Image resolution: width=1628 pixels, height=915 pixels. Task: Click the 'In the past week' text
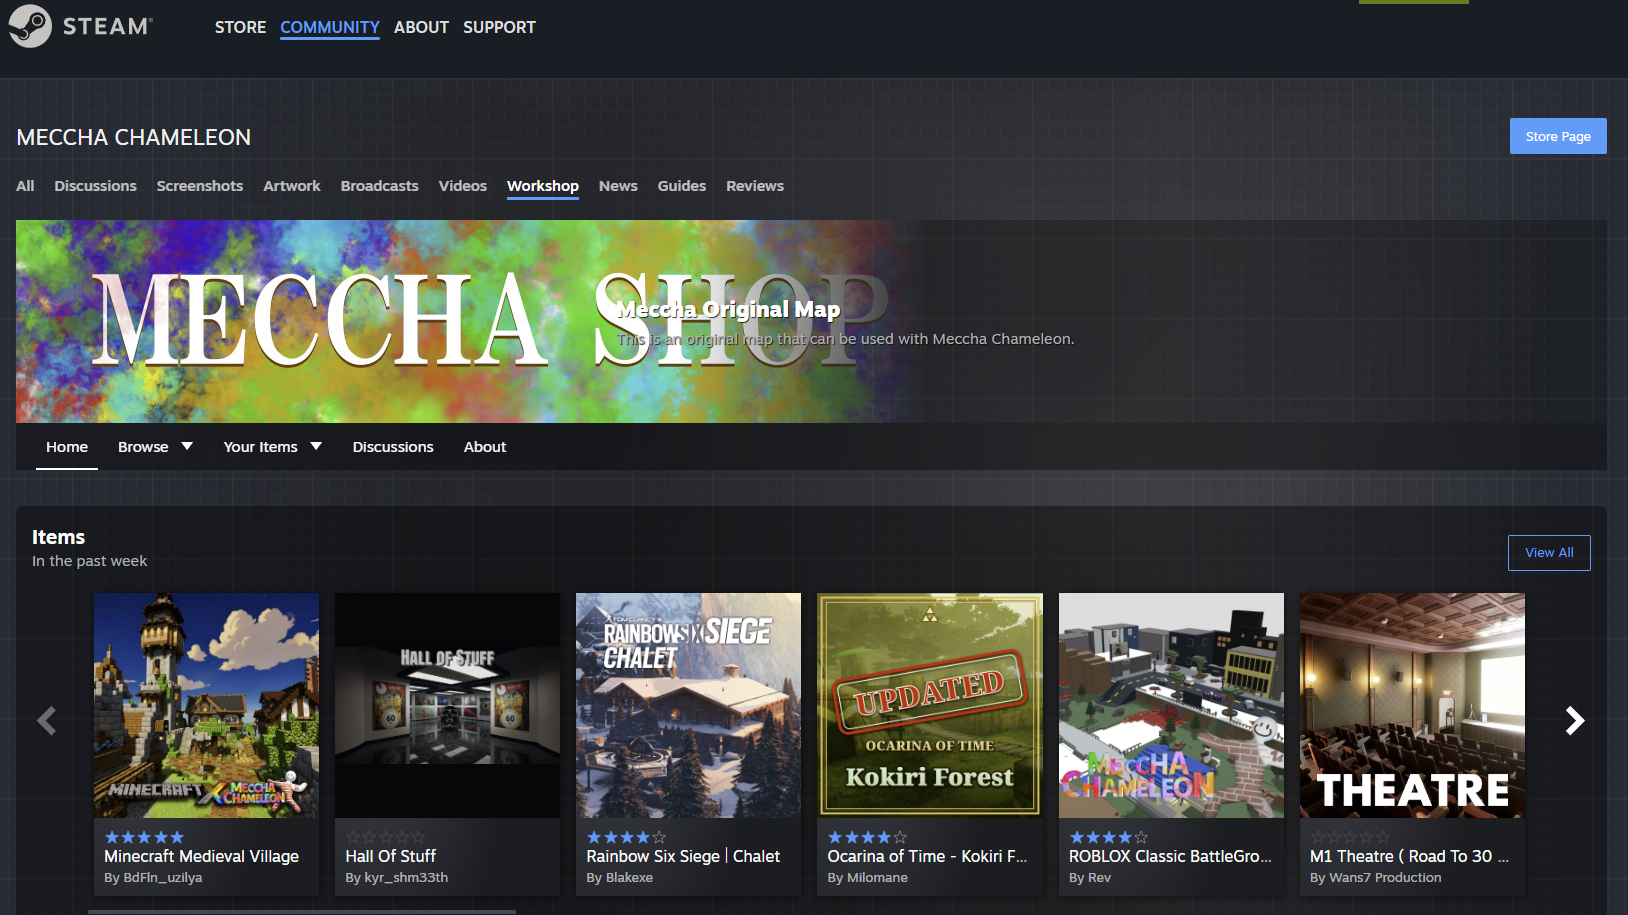pyautogui.click(x=89, y=561)
